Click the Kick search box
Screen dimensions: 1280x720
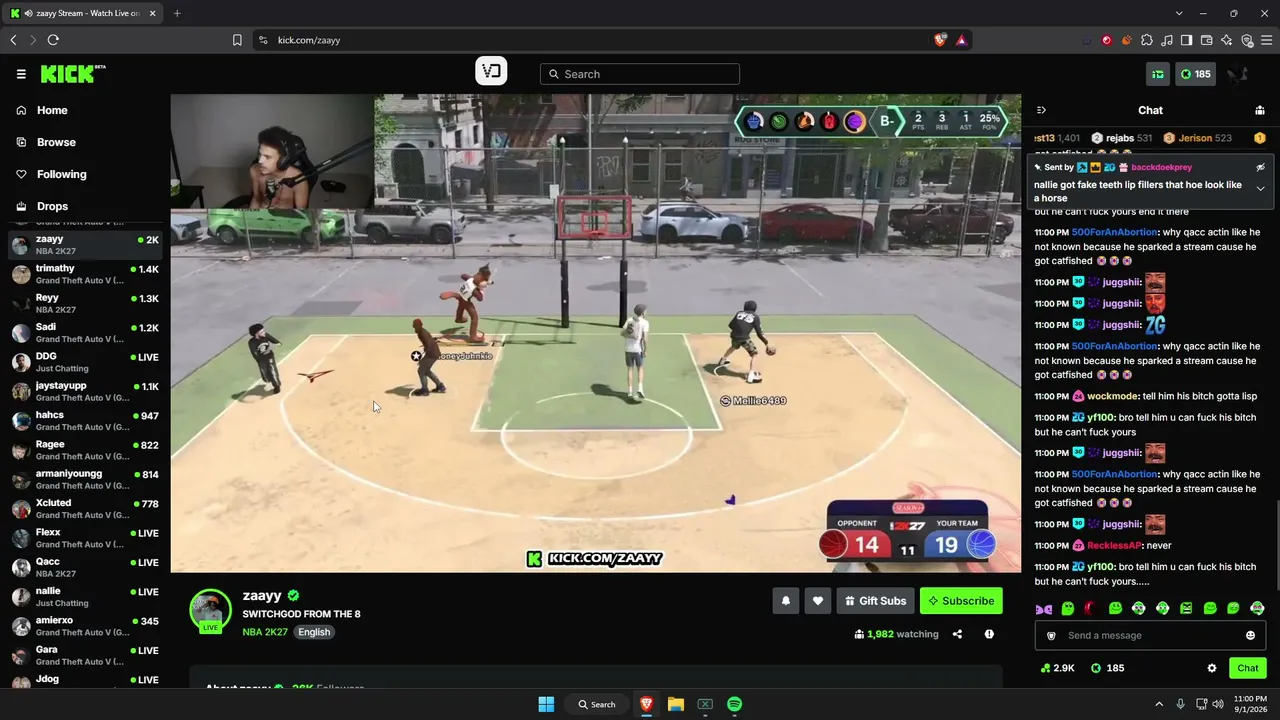tap(640, 74)
